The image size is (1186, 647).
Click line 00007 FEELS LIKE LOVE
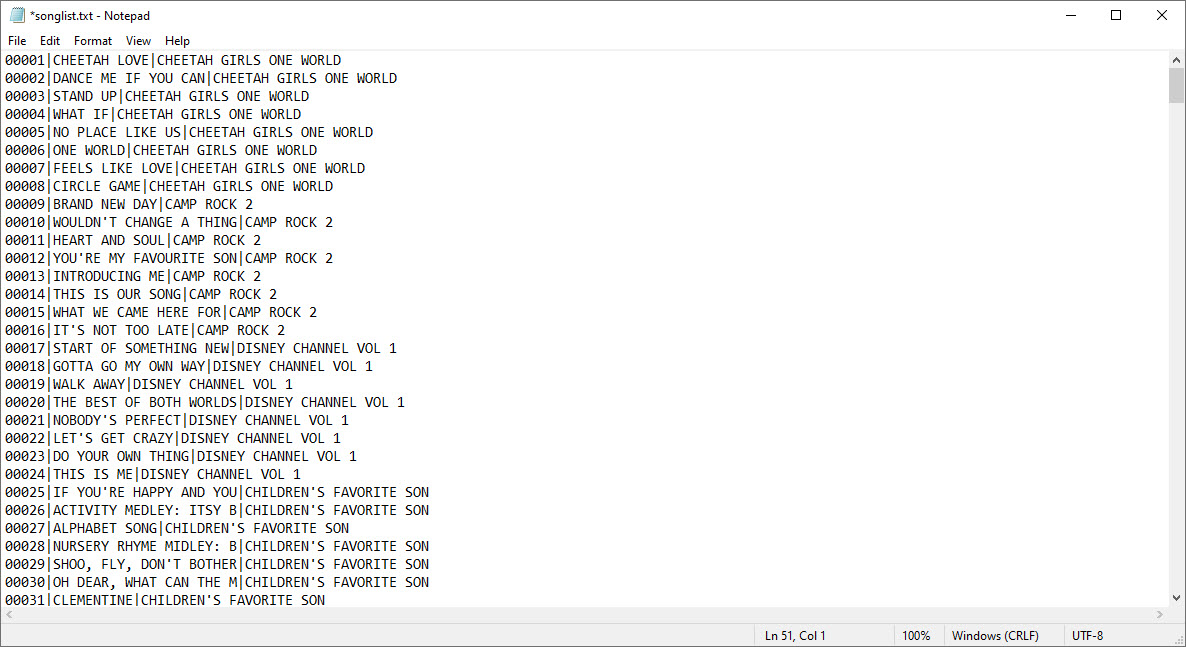pyautogui.click(x=185, y=168)
